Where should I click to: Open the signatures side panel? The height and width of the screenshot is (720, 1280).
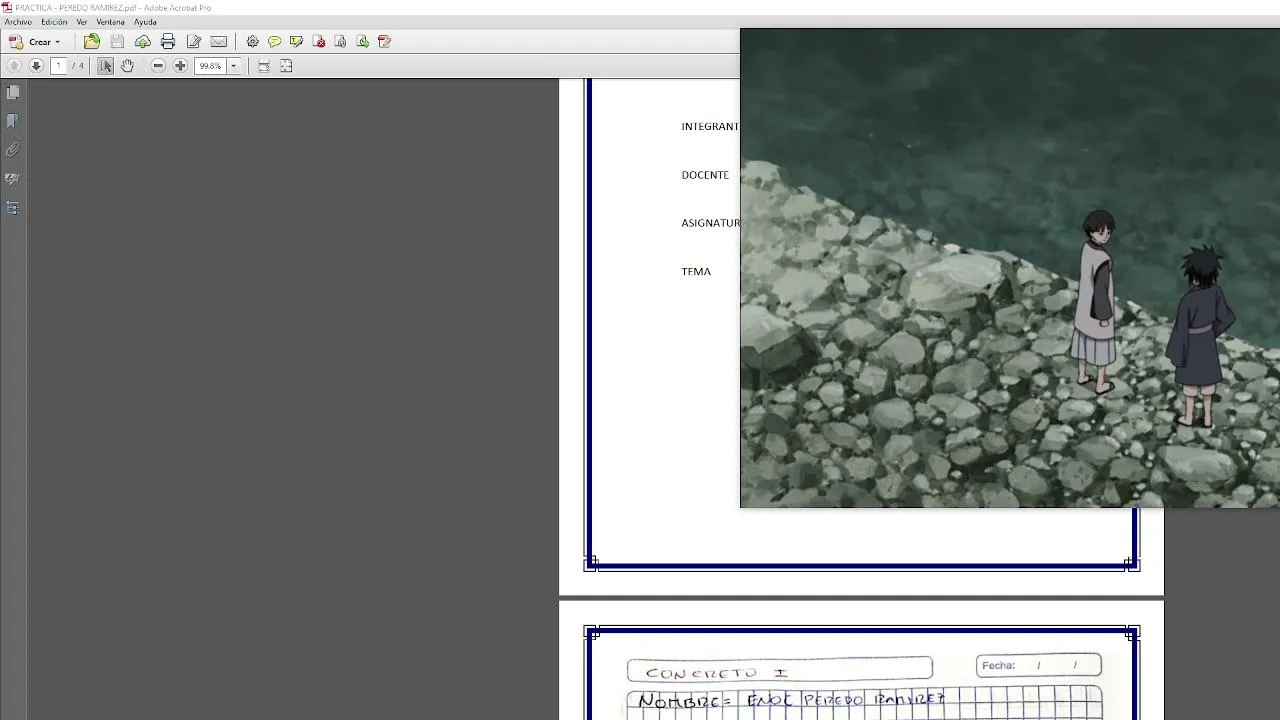pos(13,179)
